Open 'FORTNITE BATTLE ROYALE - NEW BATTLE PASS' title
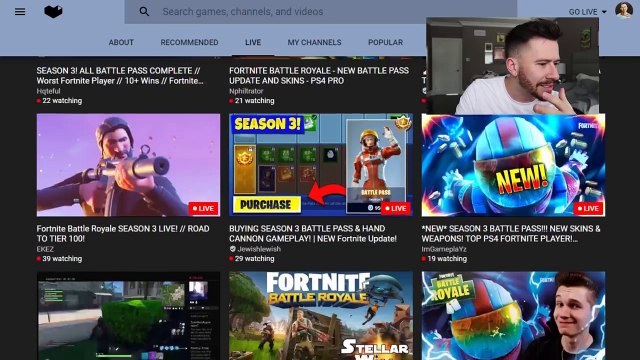The width and height of the screenshot is (640, 360). (x=319, y=76)
